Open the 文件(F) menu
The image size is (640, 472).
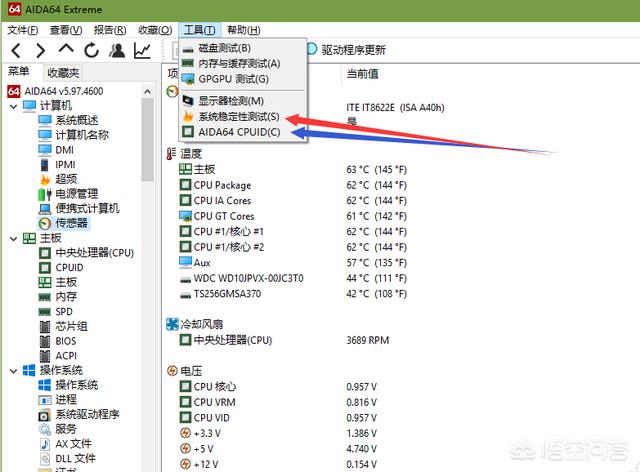(22, 30)
